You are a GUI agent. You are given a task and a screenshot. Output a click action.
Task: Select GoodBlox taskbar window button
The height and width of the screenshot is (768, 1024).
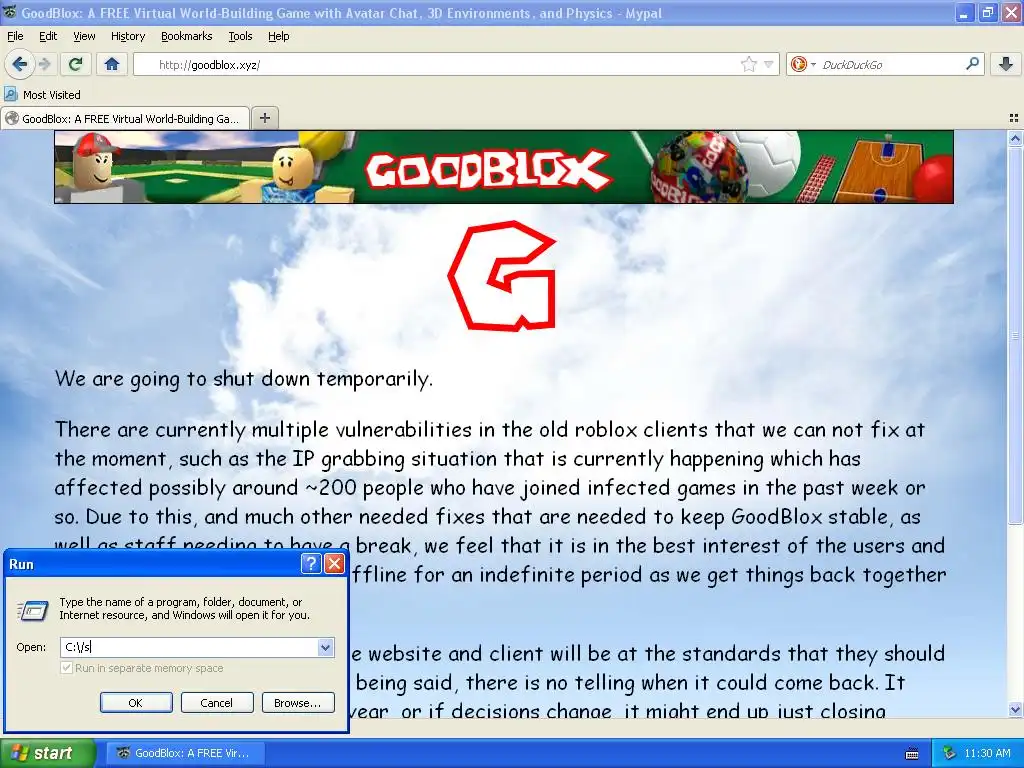point(184,753)
